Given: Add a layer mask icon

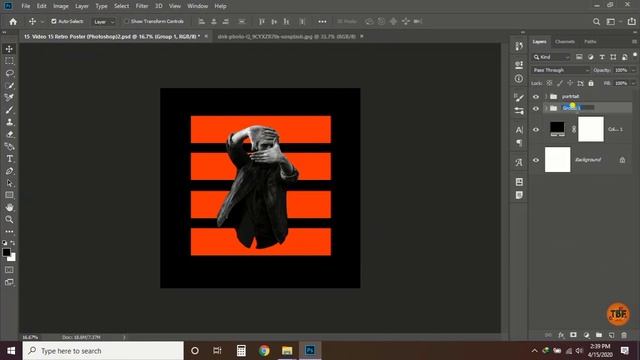Looking at the screenshot, I should click(x=573, y=335).
